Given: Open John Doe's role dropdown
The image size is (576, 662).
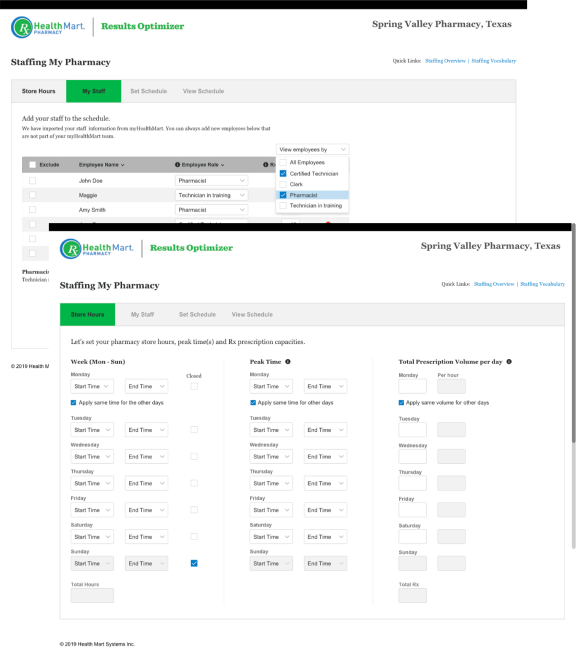Looking at the screenshot, I should click(x=211, y=181).
